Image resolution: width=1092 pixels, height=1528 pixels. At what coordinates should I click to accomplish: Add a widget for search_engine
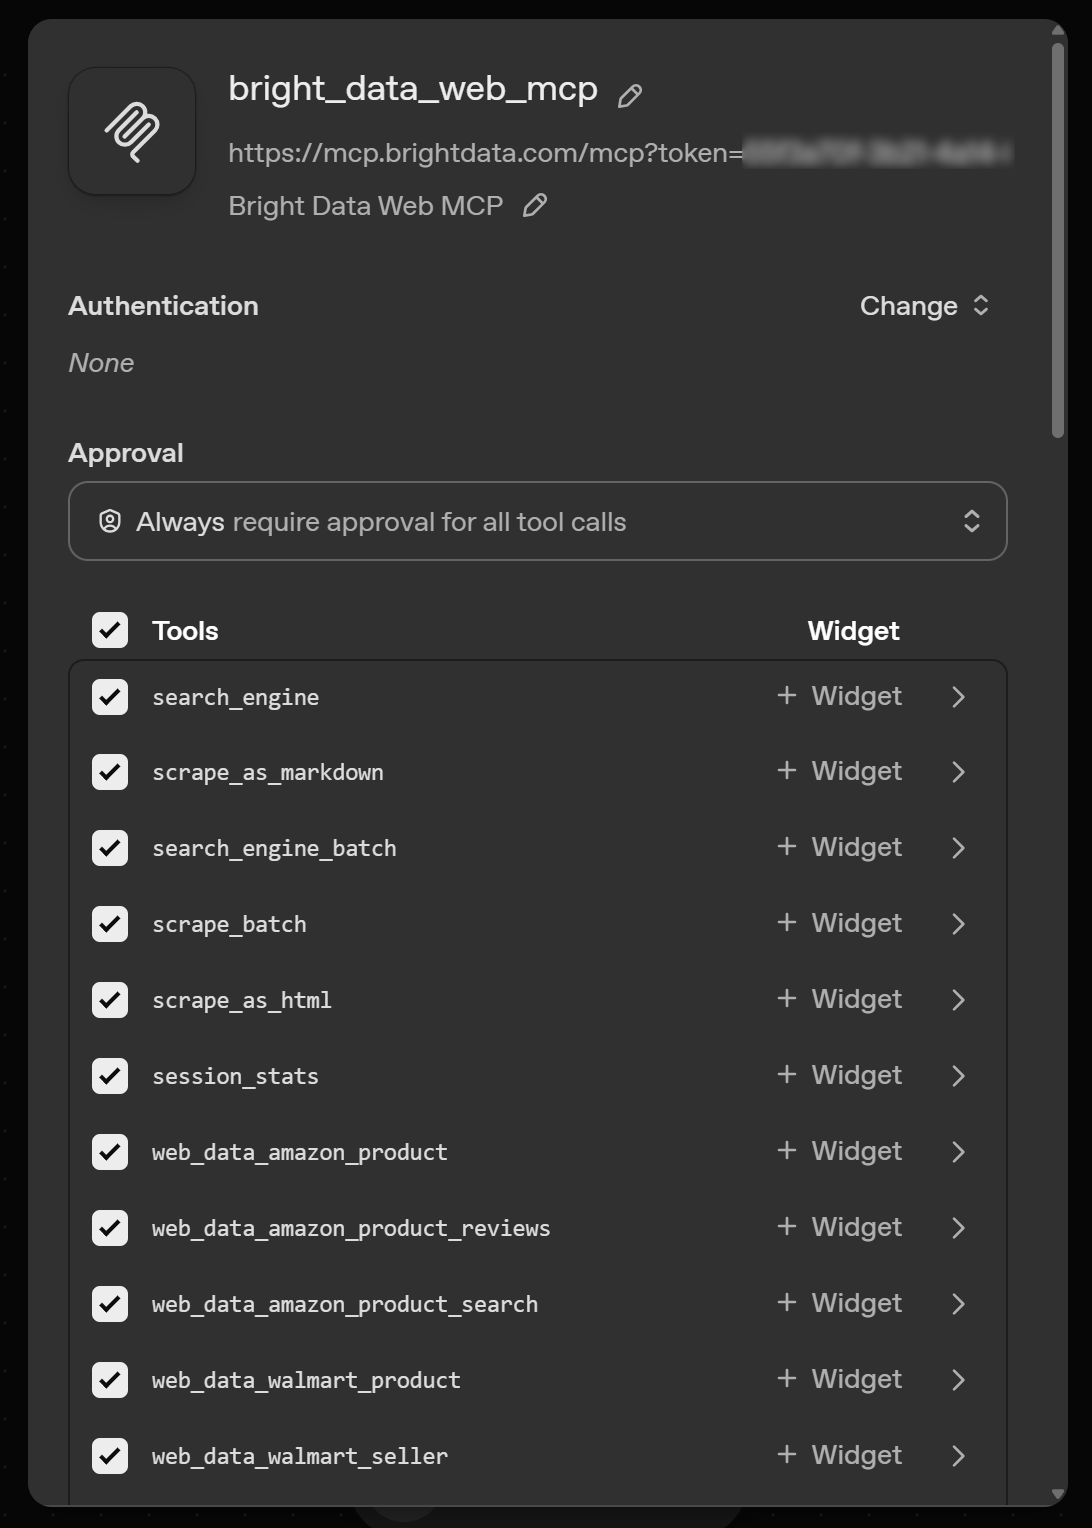click(x=838, y=696)
